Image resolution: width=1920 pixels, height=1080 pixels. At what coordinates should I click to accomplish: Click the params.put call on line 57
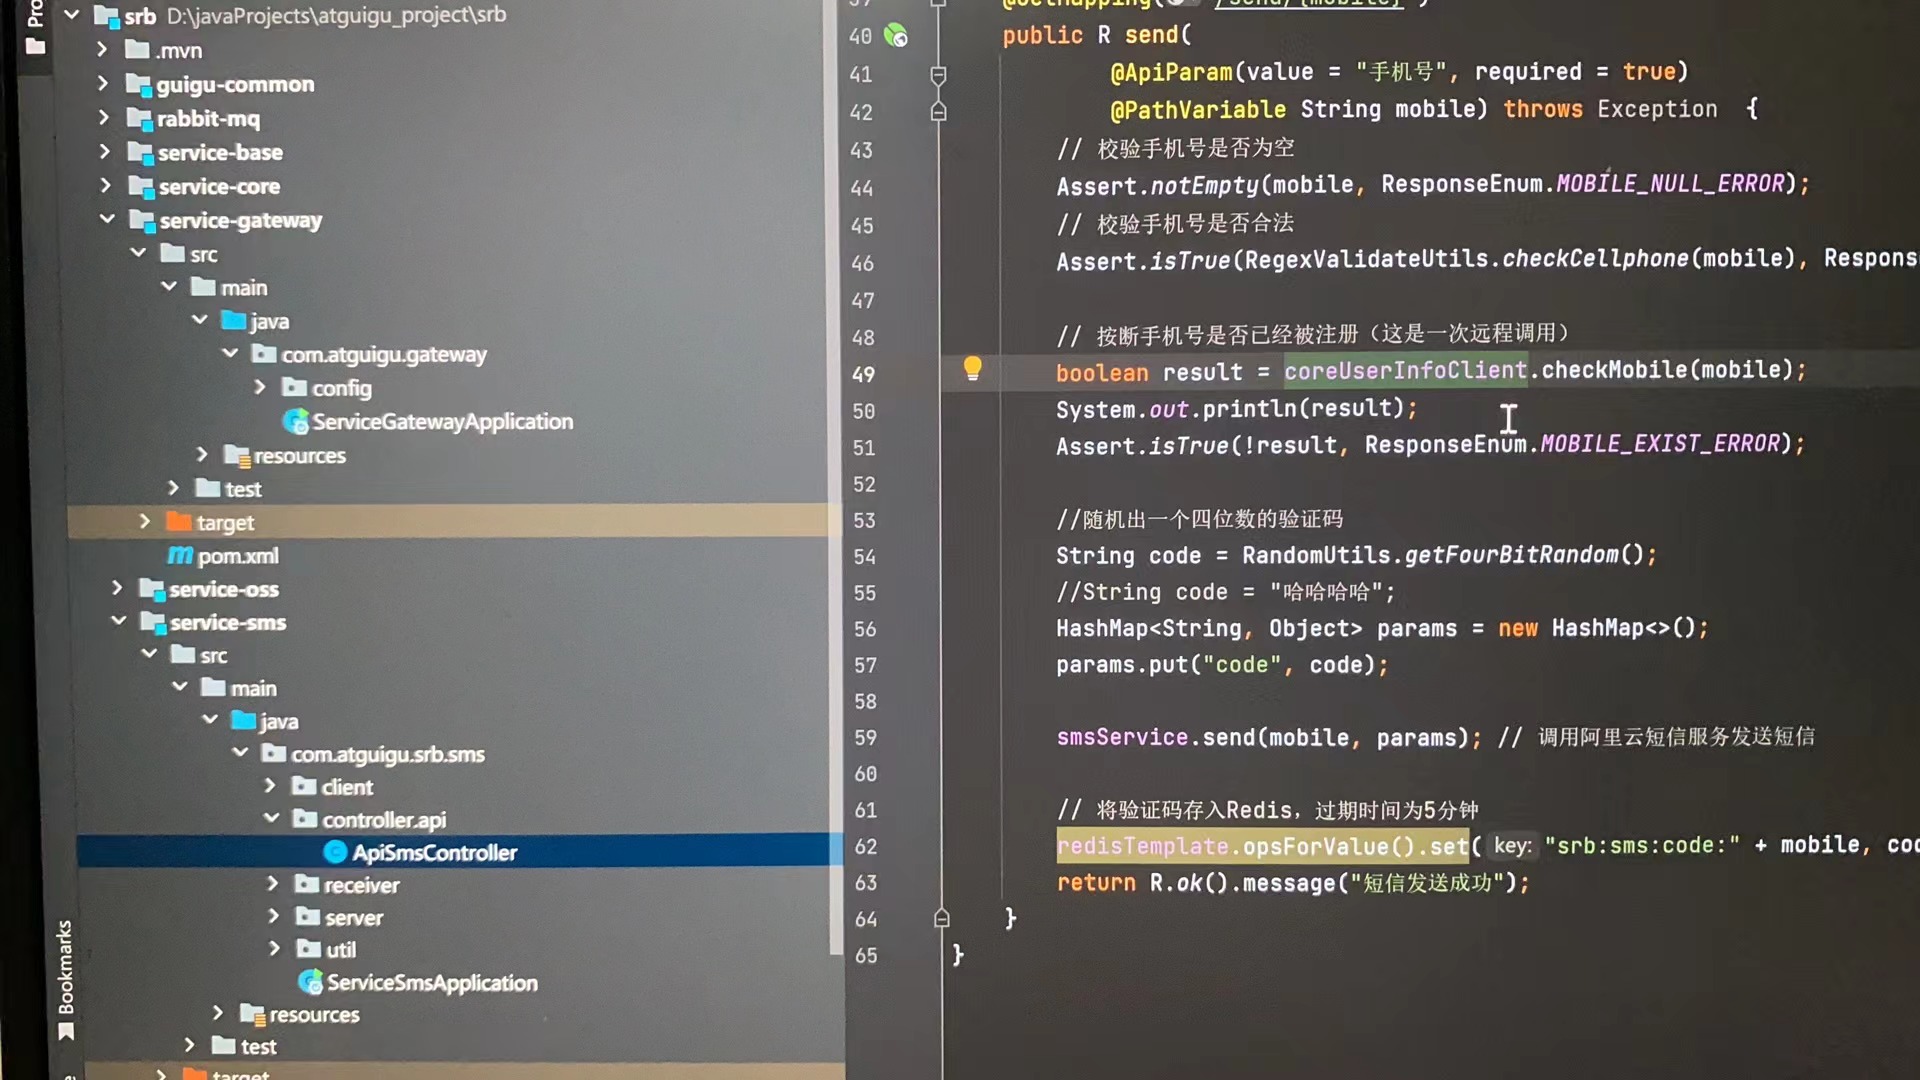coord(1222,666)
